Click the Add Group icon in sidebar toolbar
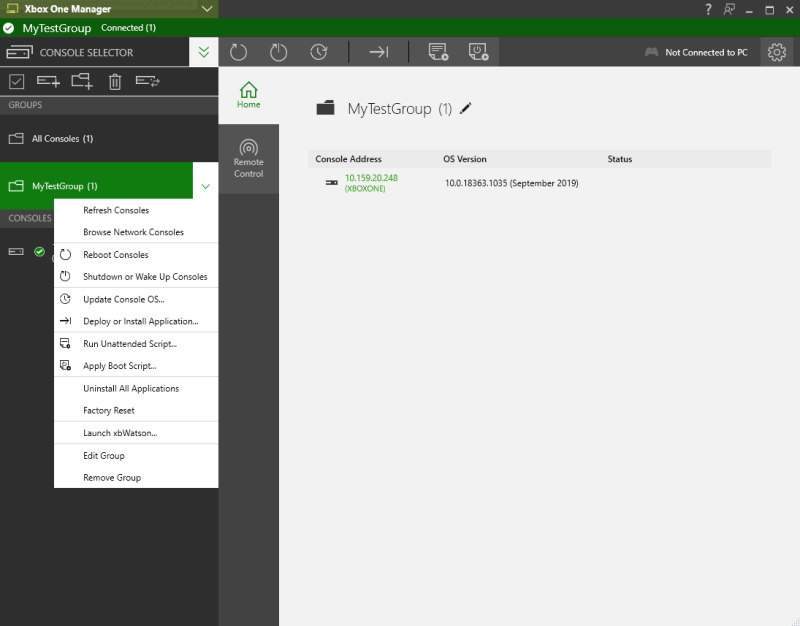Viewport: 800px width, 626px height. point(82,81)
